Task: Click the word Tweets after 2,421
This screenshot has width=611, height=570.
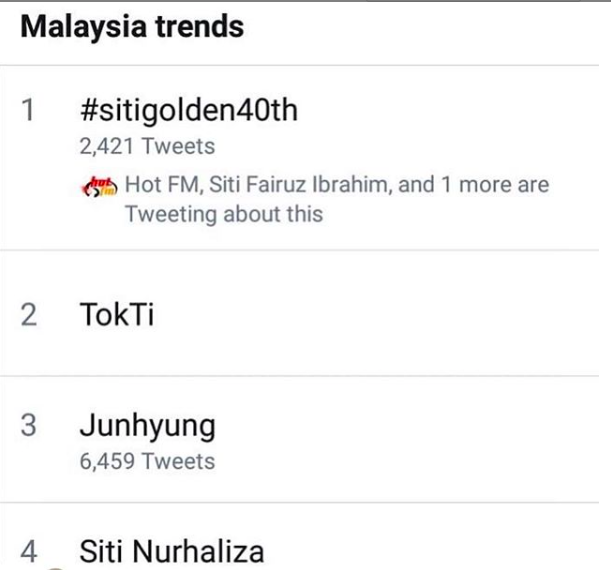Action: coord(179,147)
